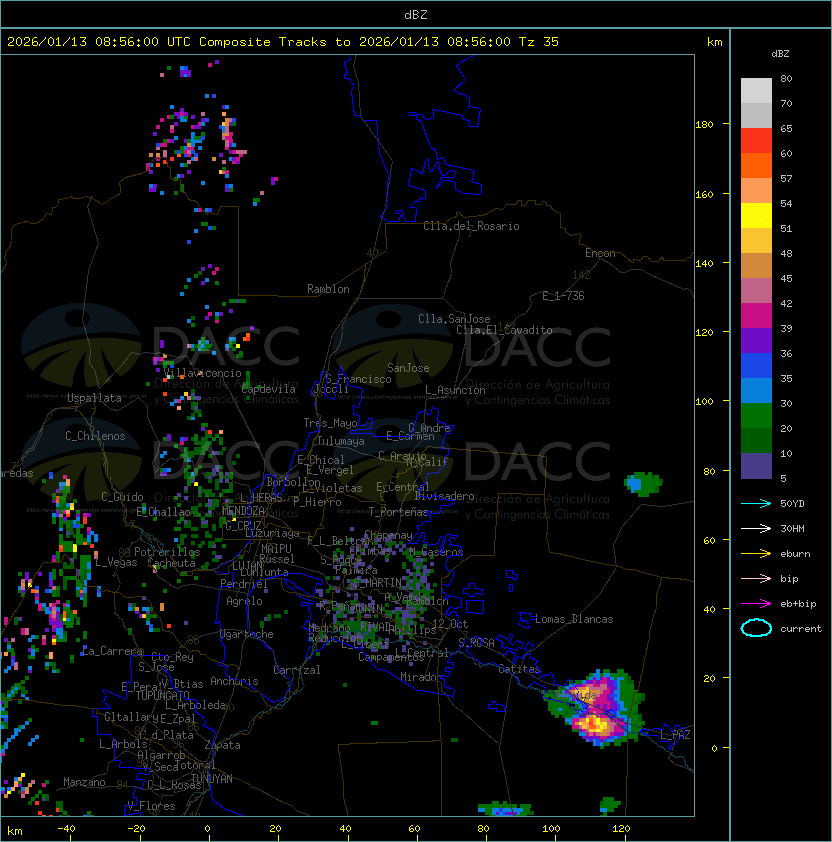
Task: Click the 'Encon' map label
Action: click(x=600, y=253)
